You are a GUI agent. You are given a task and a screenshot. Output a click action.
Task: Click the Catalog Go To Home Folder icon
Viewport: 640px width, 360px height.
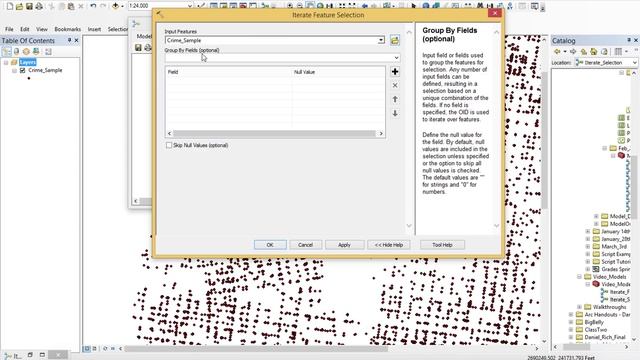click(594, 51)
